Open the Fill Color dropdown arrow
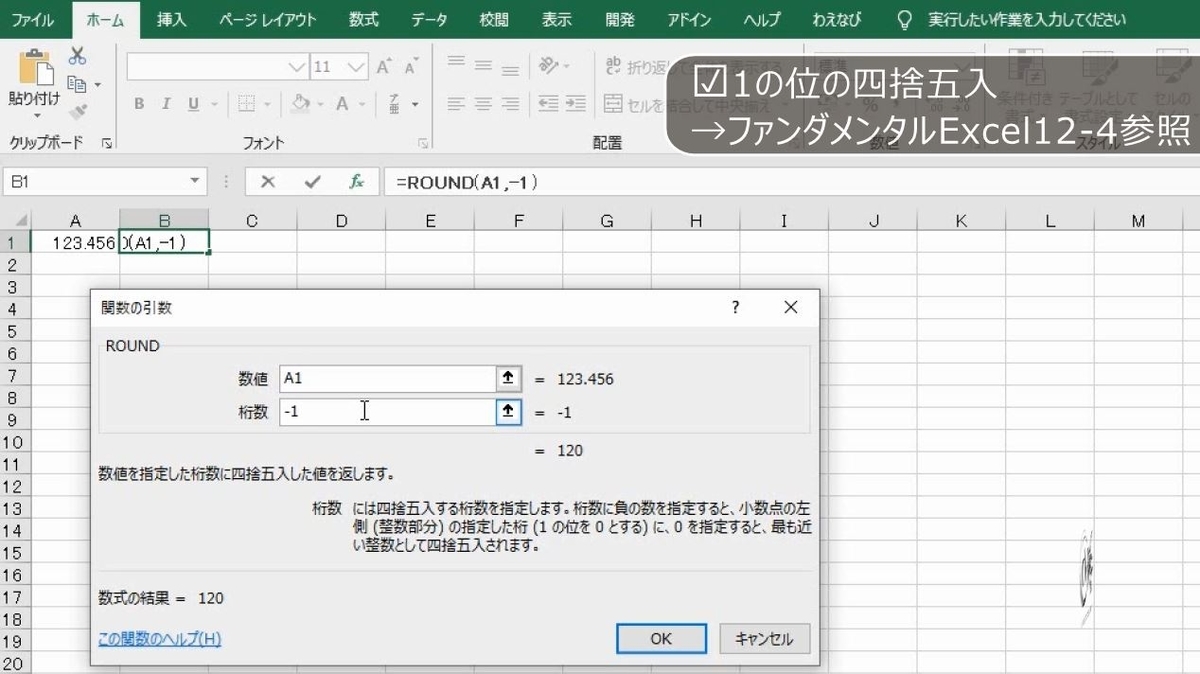1200x674 pixels. pos(319,104)
